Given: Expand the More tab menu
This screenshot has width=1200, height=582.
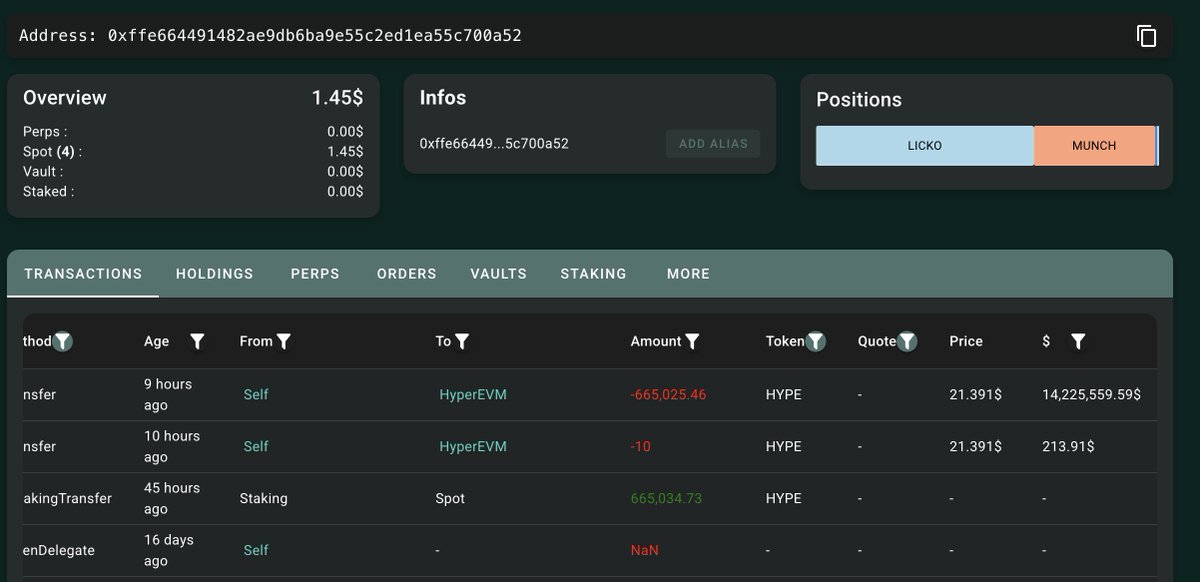Looking at the screenshot, I should tap(688, 274).
